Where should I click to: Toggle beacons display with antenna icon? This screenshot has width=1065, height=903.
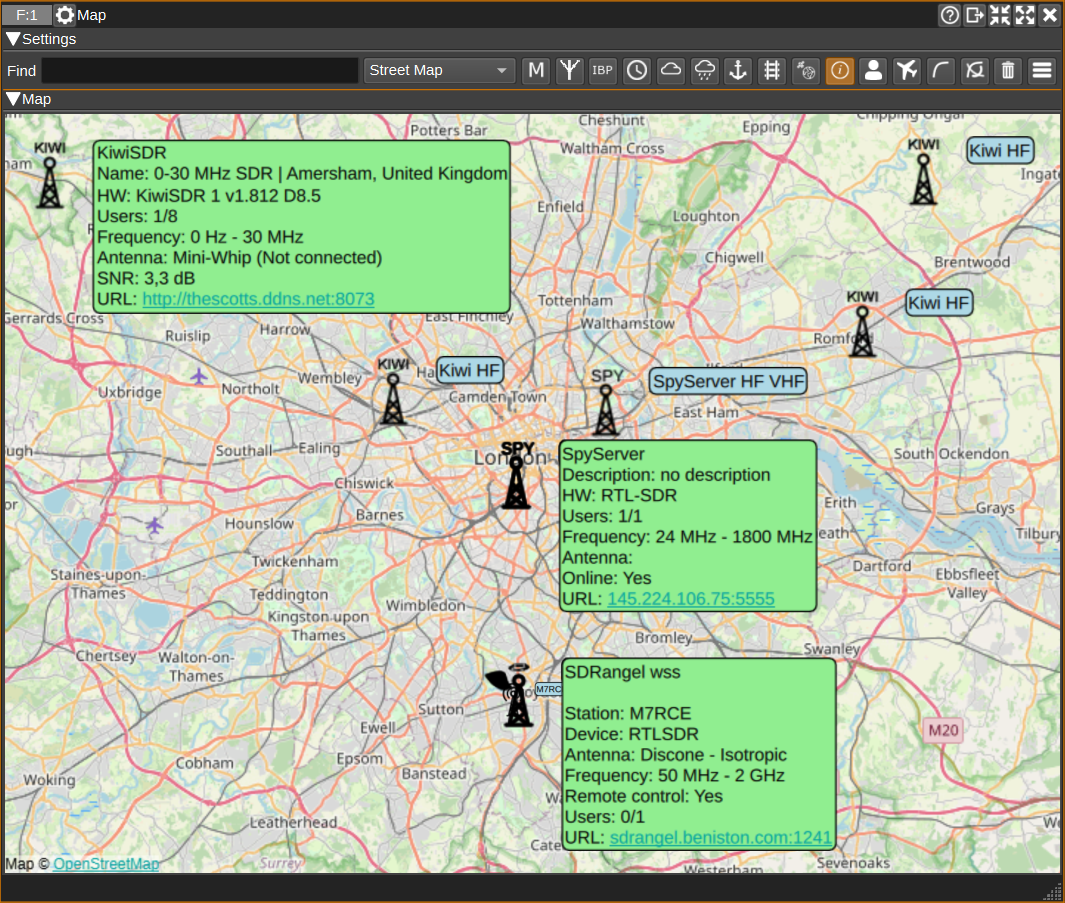tap(569, 71)
